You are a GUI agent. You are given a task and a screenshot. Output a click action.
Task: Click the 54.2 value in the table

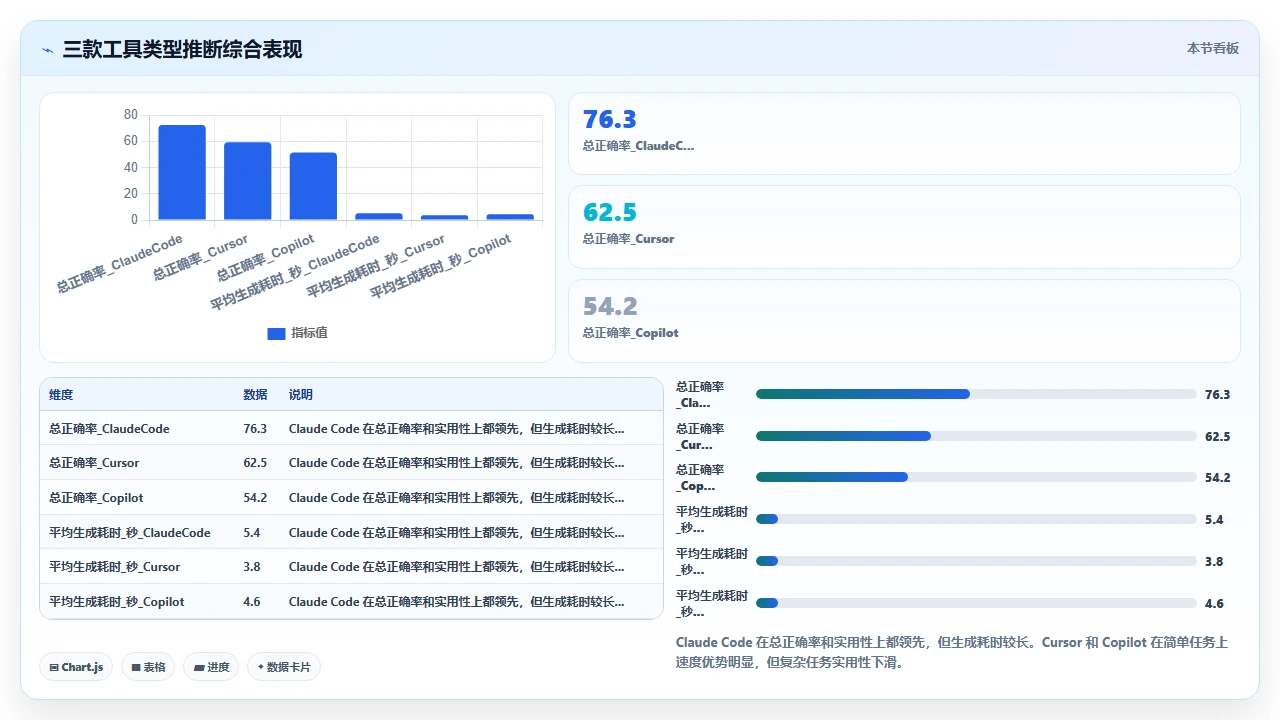click(x=255, y=498)
